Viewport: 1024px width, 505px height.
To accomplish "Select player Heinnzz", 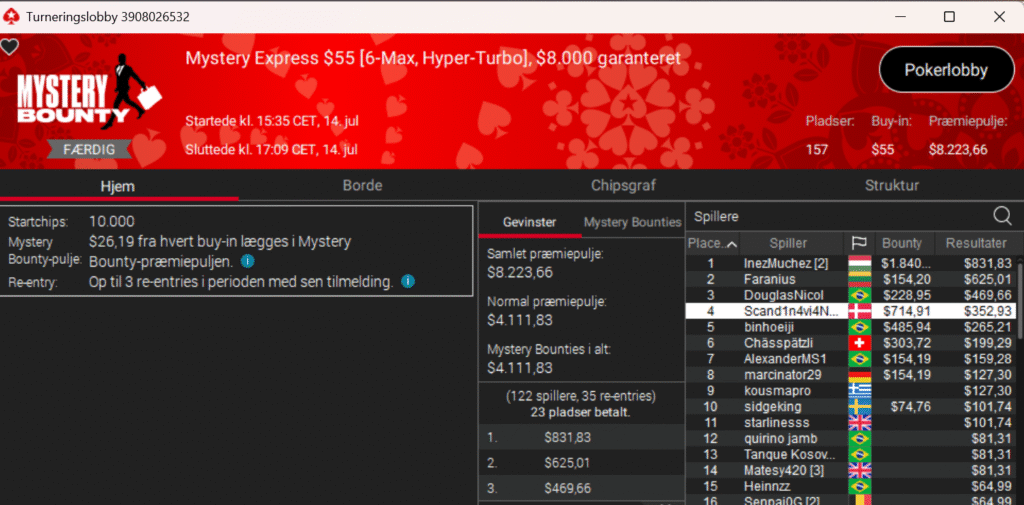I will pyautogui.click(x=850, y=486).
